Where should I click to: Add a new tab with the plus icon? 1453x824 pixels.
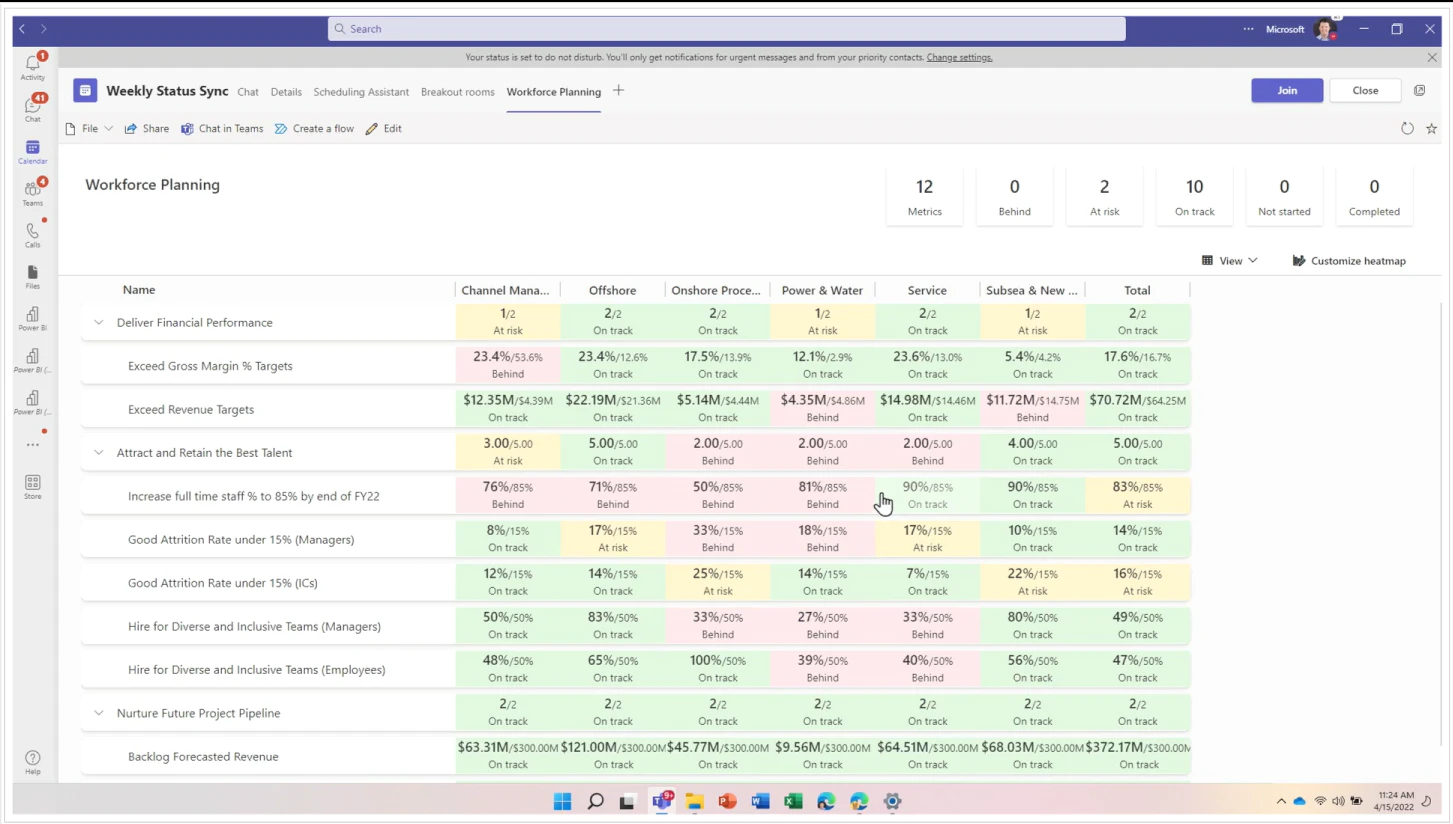(618, 90)
